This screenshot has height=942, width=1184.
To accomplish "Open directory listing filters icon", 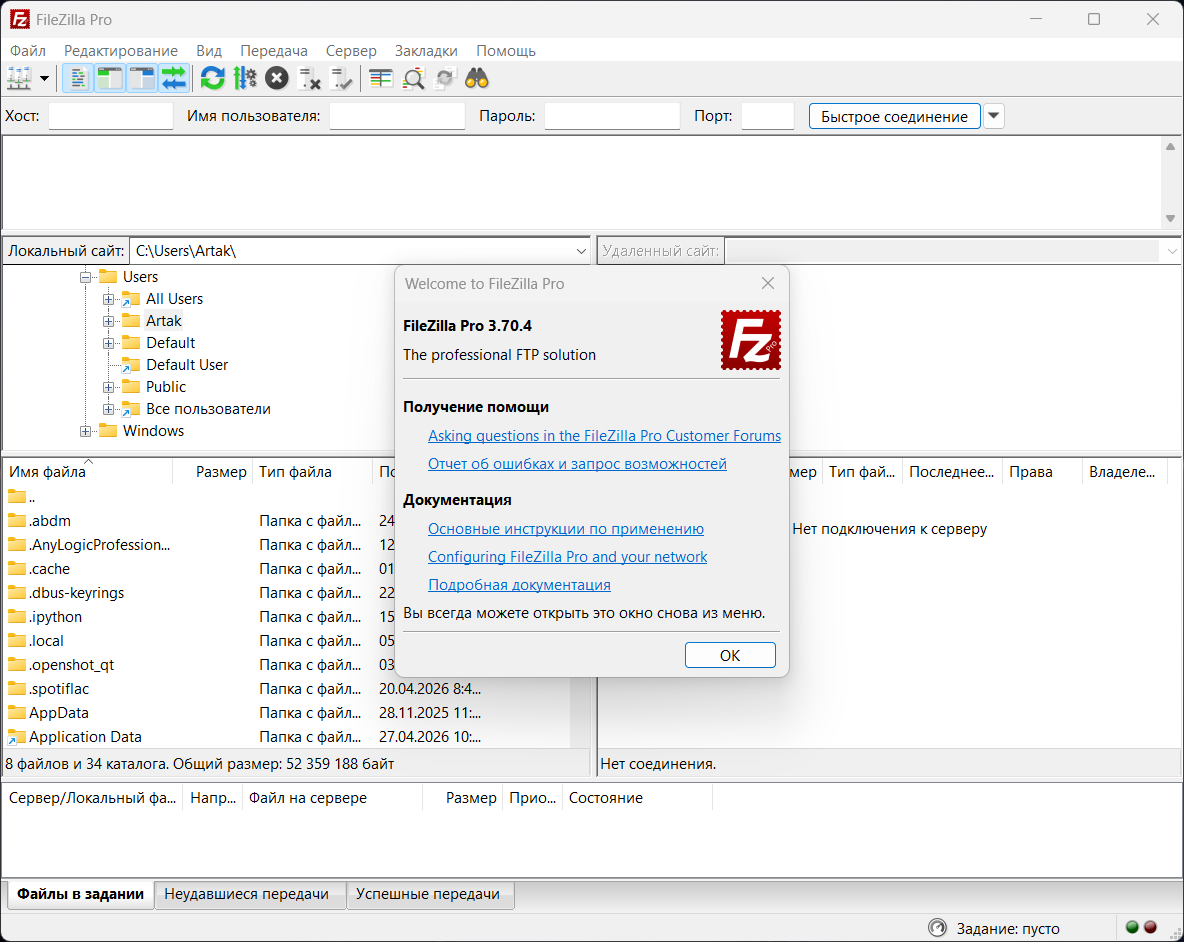I will (381, 78).
